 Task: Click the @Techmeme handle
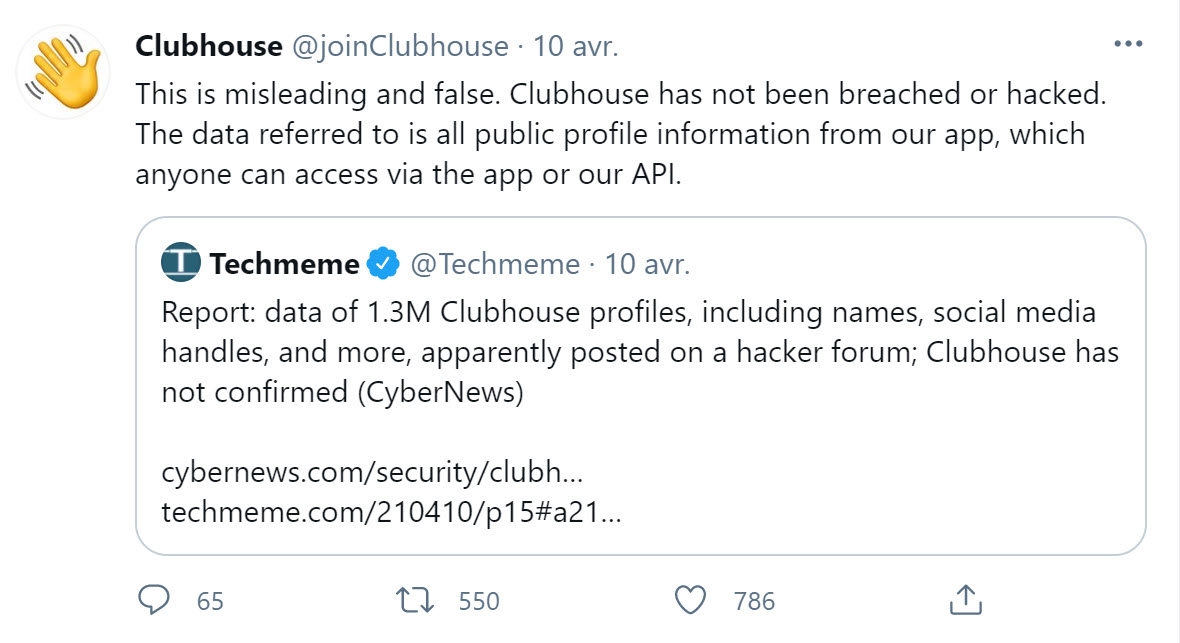coord(494,264)
